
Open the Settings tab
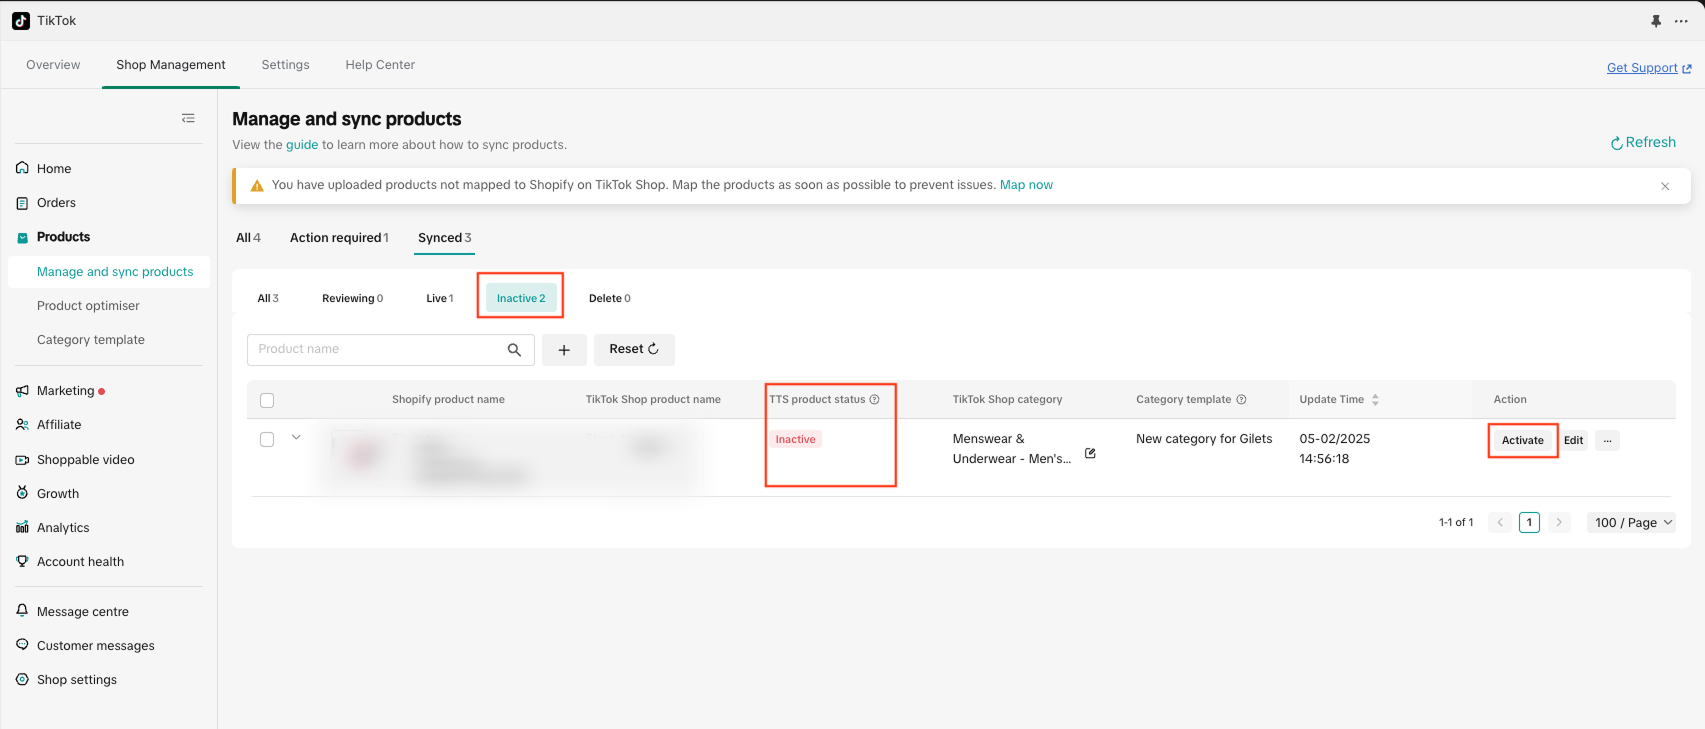click(x=285, y=65)
